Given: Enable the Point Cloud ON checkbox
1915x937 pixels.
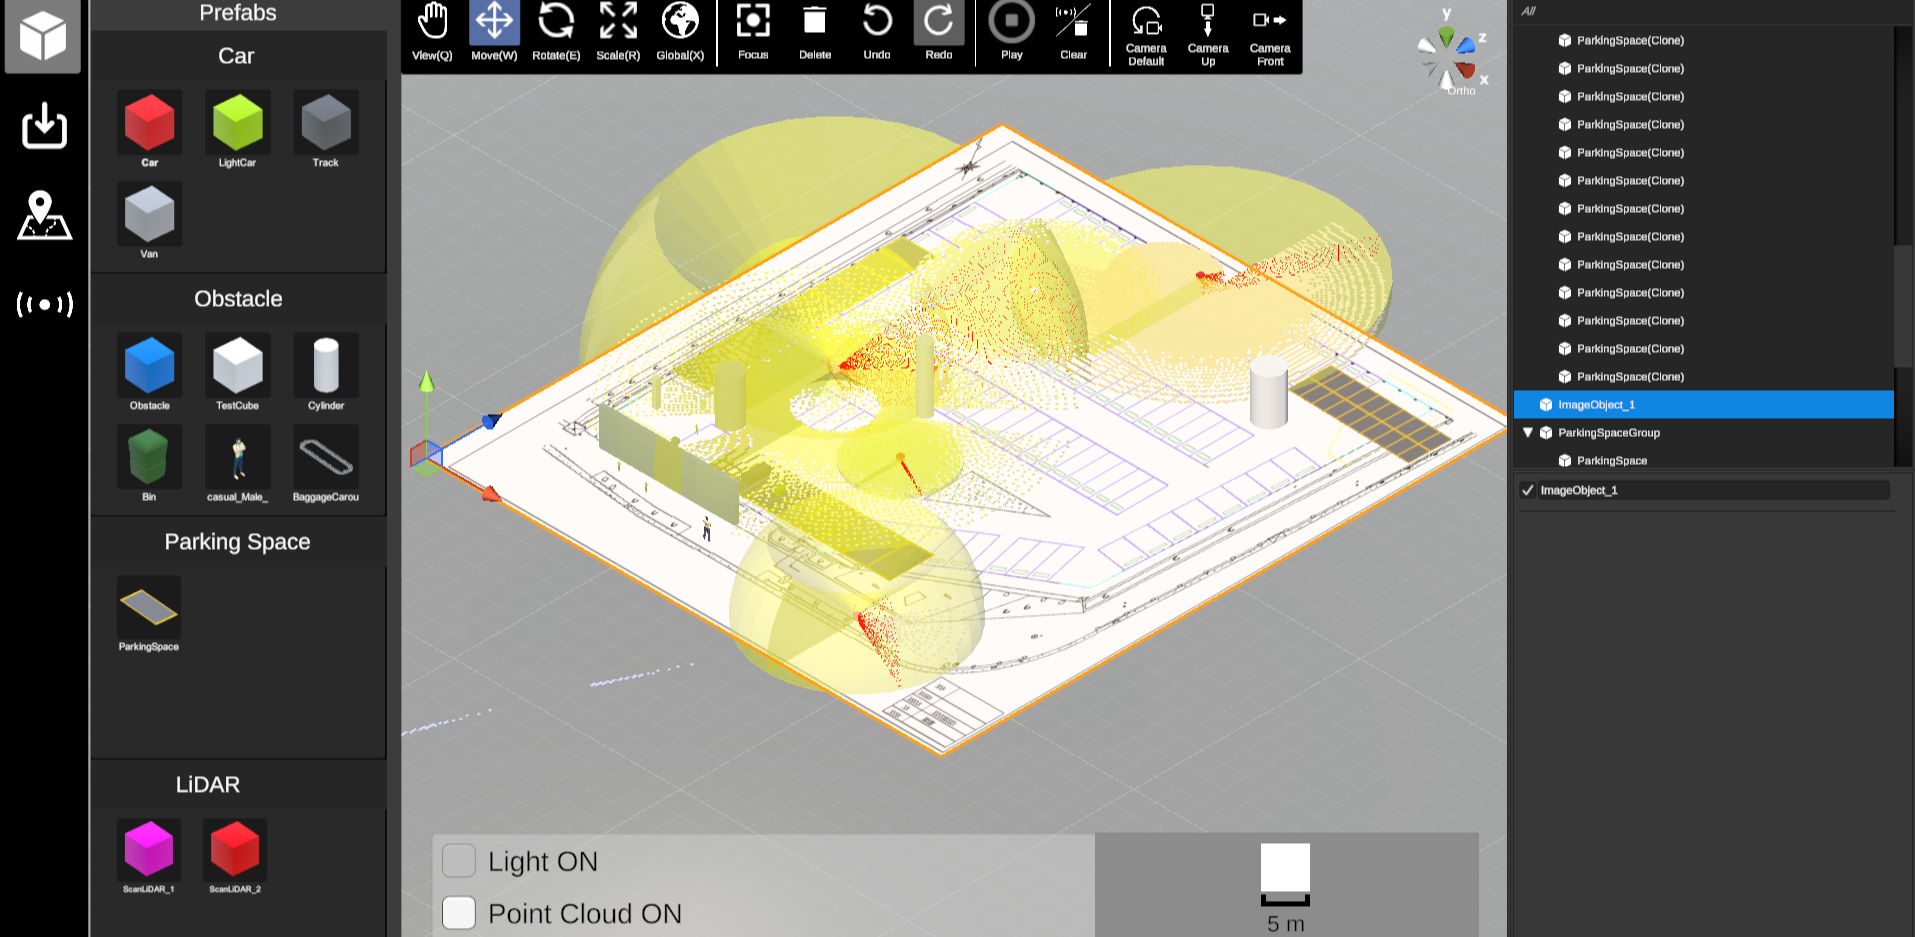Looking at the screenshot, I should pyautogui.click(x=459, y=912).
